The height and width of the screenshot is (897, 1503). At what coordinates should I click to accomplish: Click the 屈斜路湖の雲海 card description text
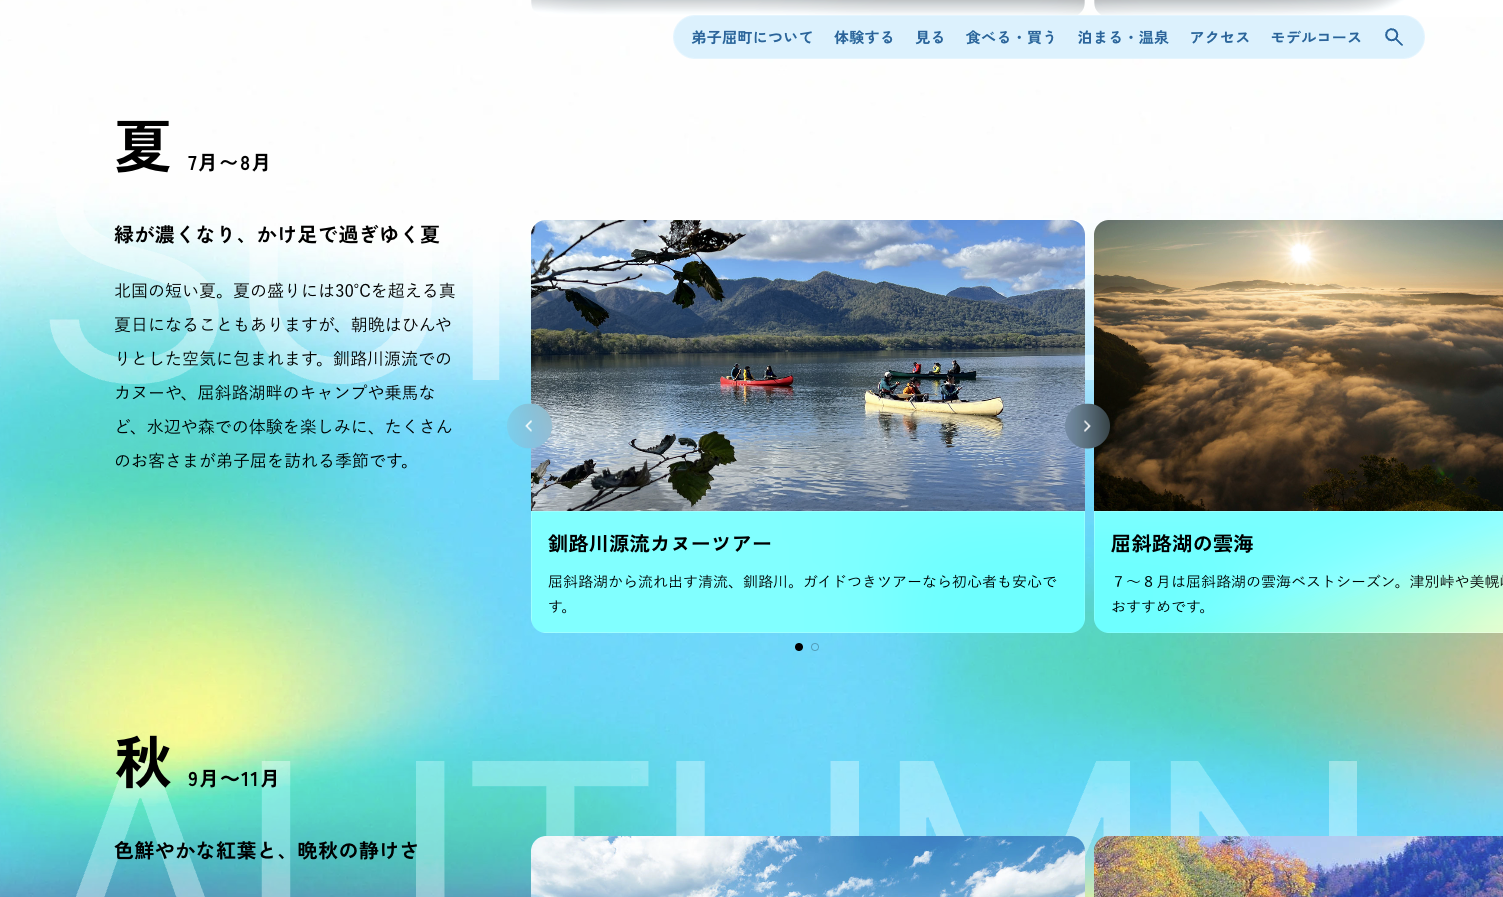pyautogui.click(x=1307, y=593)
